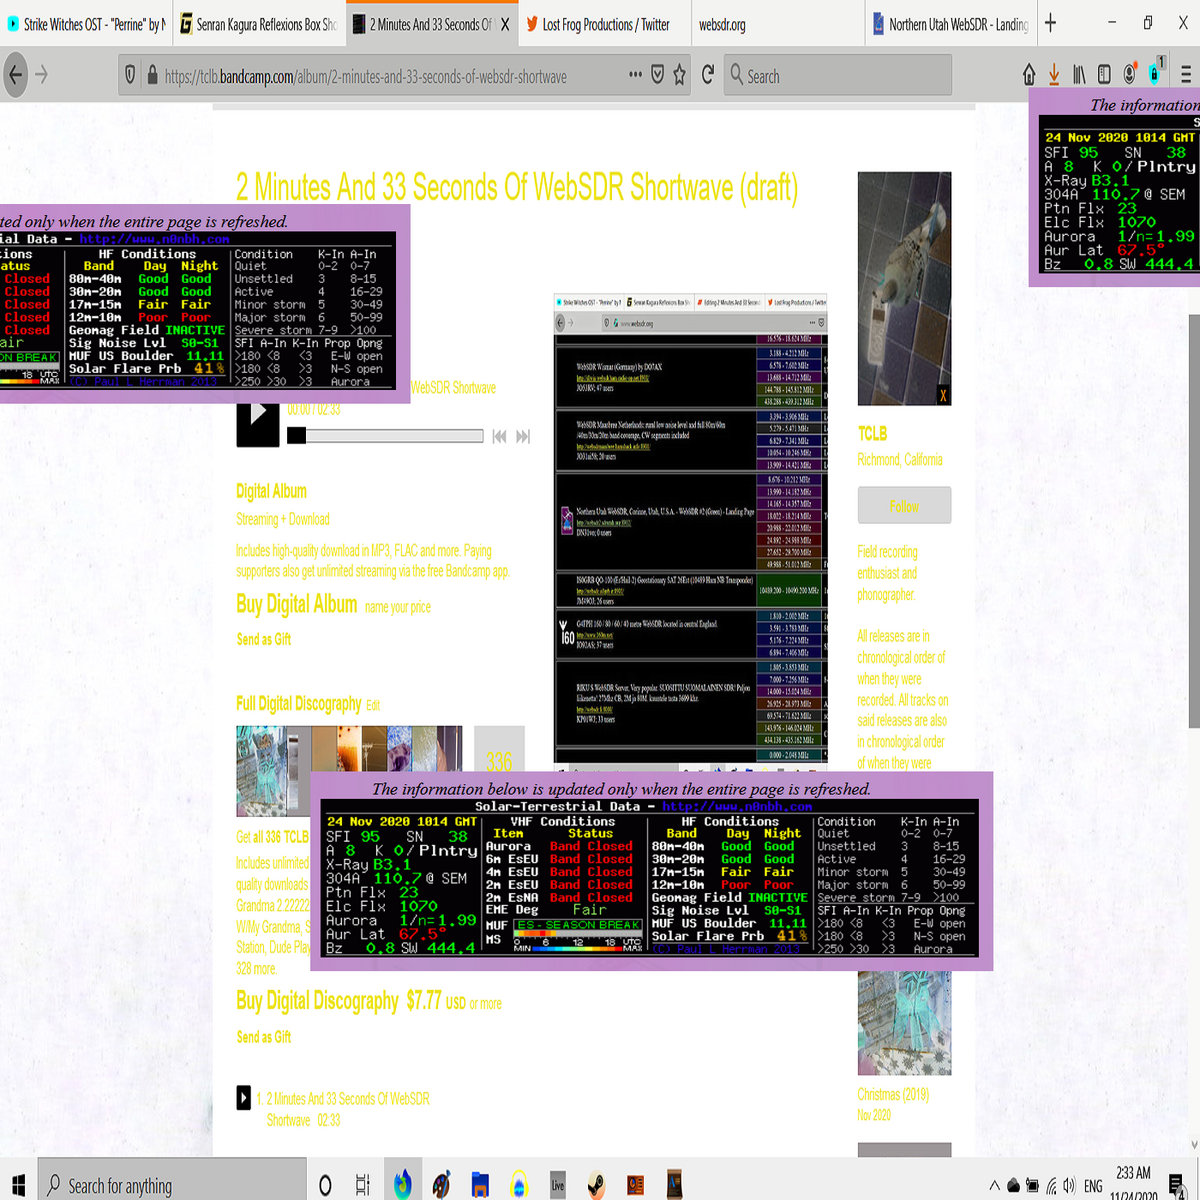
Task: Show hidden system tray icons
Action: [994, 1186]
